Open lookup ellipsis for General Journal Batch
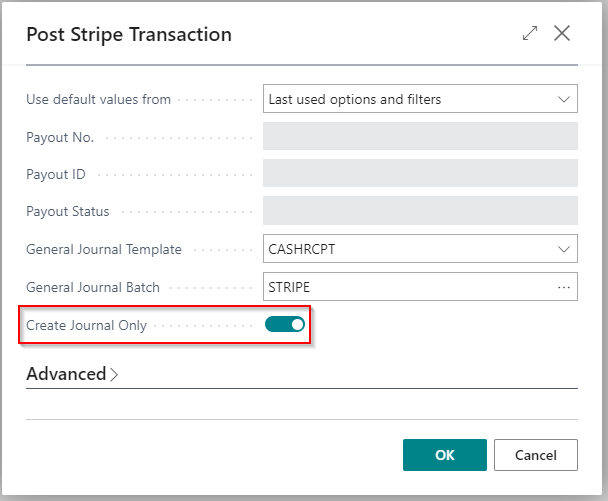608x501 pixels. pos(564,287)
